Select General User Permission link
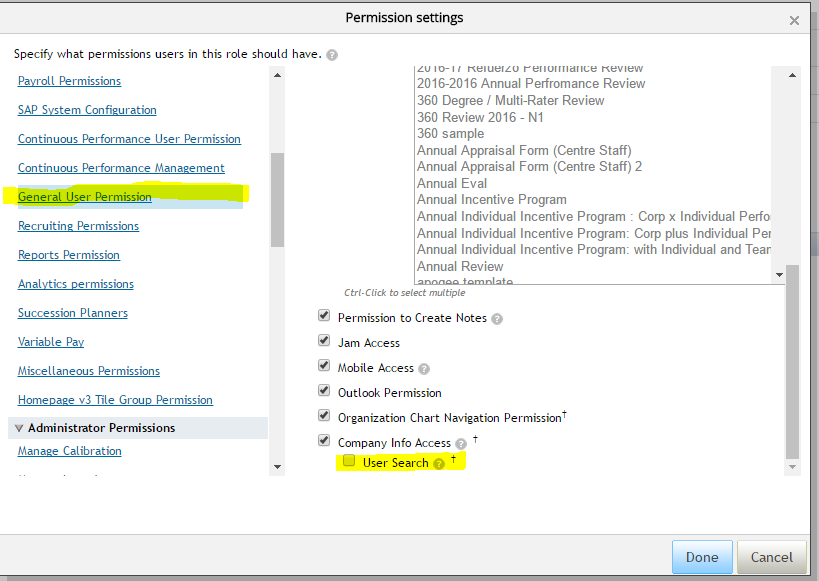The height and width of the screenshot is (581, 819). tap(85, 197)
